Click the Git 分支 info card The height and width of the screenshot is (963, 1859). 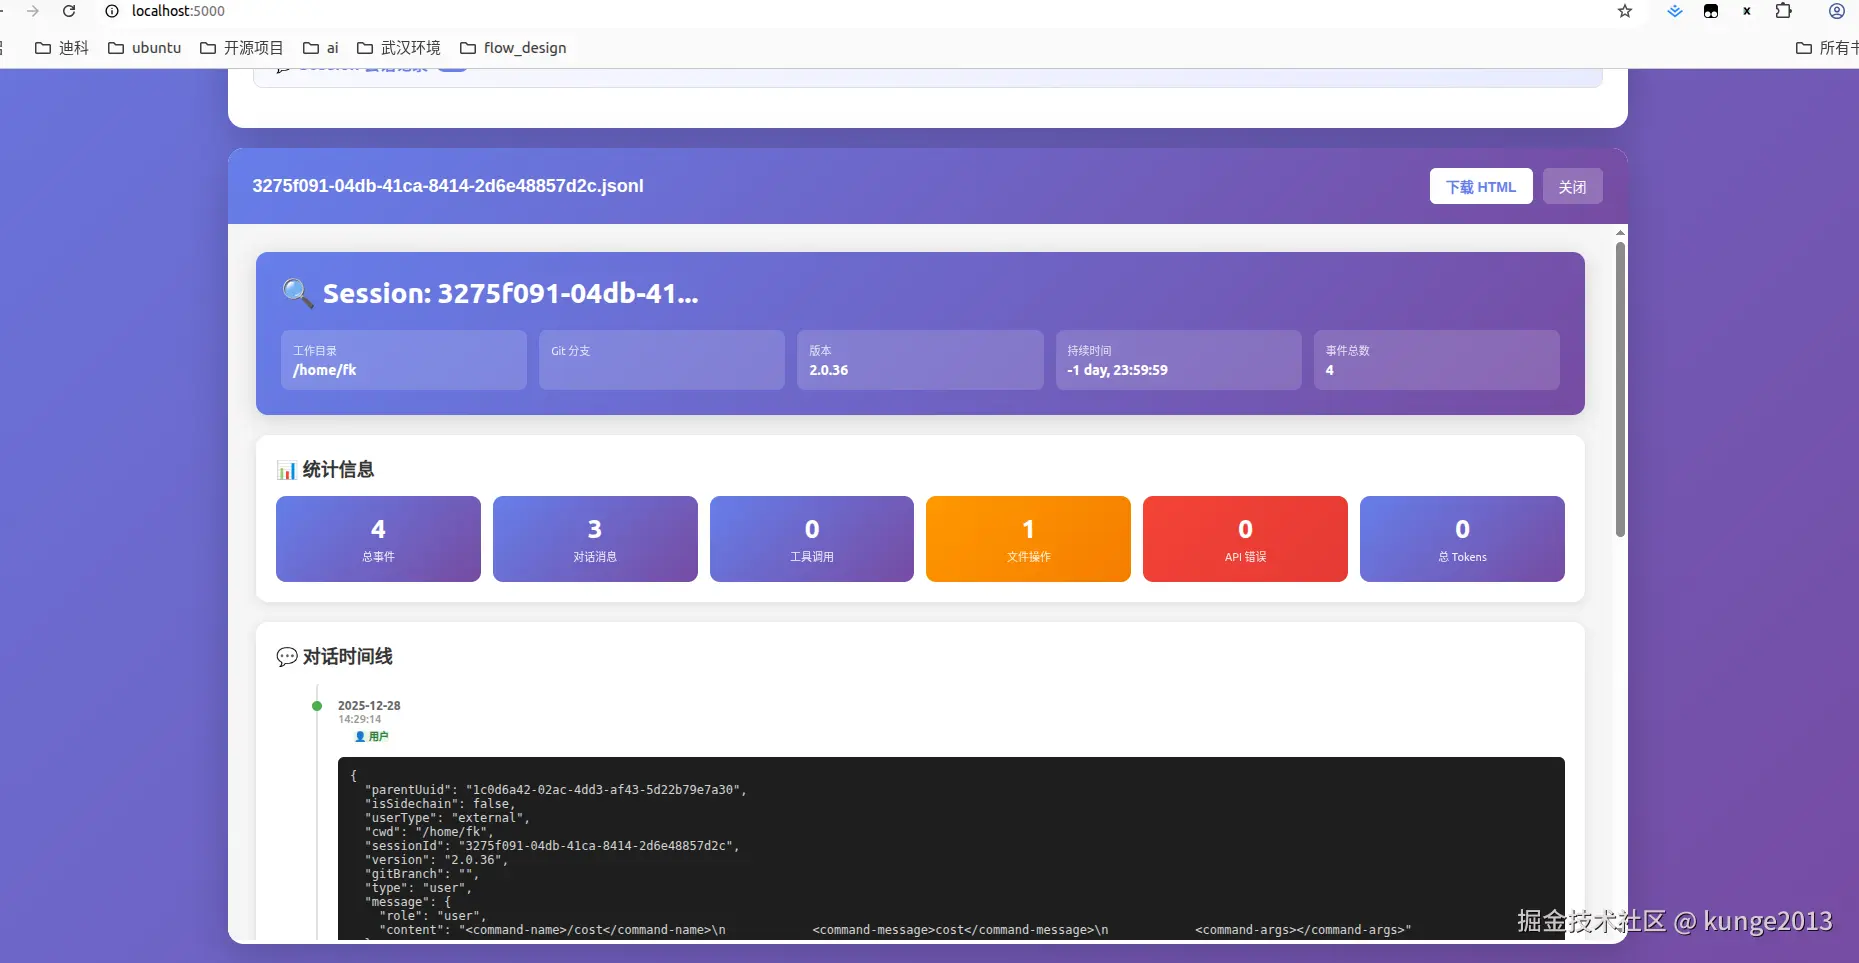pos(662,360)
